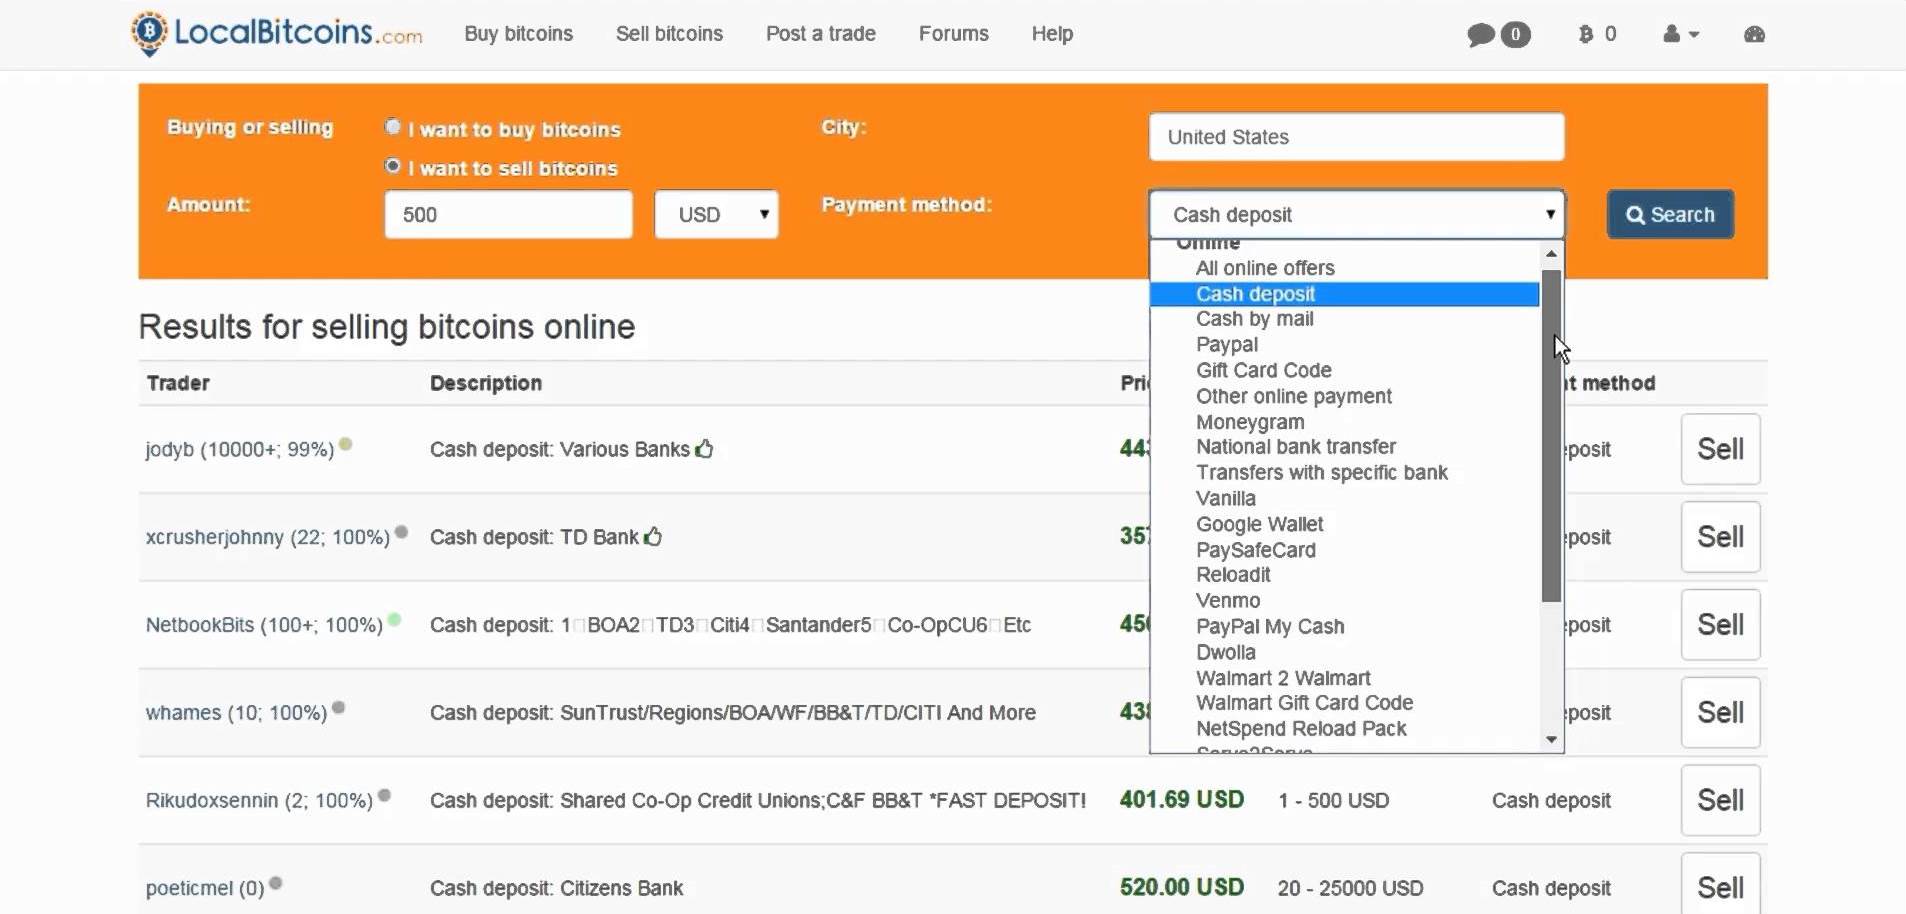
Task: Go to the Forums page
Action: [x=953, y=34]
